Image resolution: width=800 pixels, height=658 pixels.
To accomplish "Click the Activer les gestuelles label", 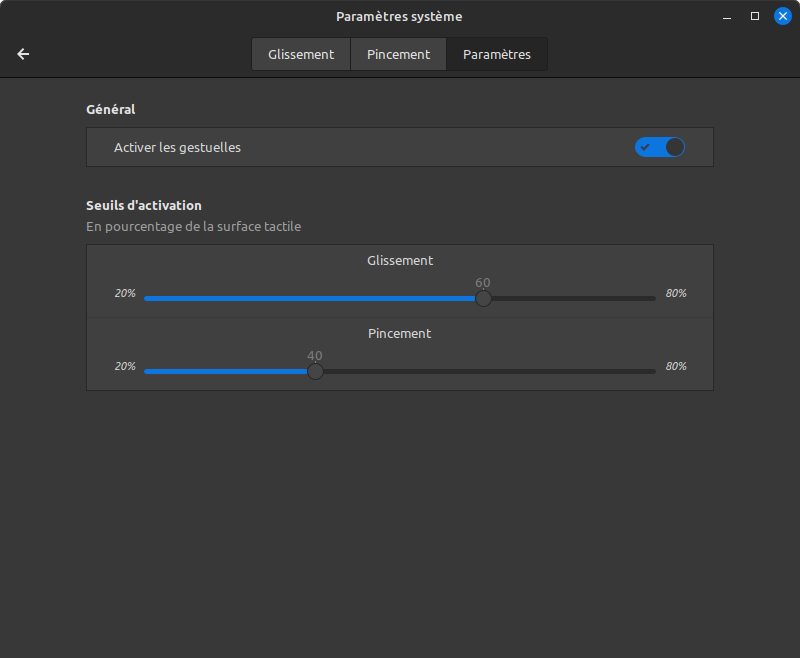I will click(177, 147).
